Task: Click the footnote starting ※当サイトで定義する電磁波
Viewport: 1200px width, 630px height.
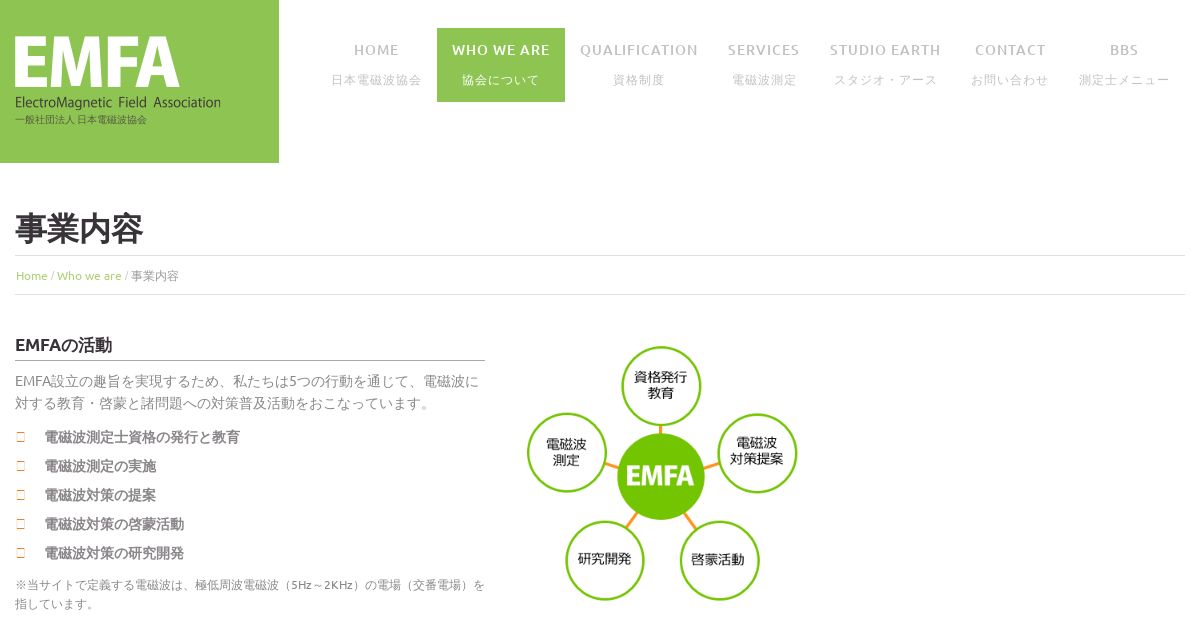Action: (250, 594)
